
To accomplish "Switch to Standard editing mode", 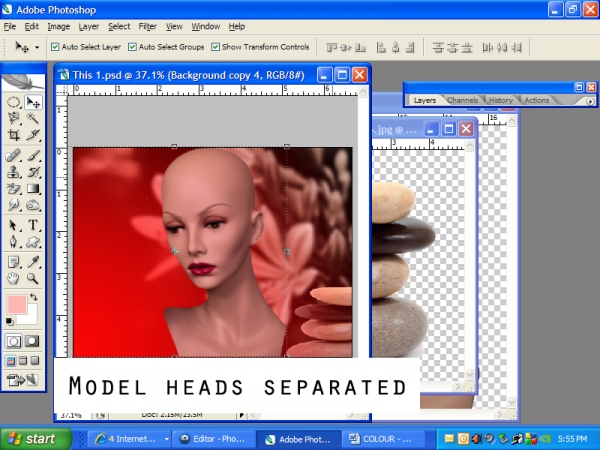I will (x=14, y=341).
